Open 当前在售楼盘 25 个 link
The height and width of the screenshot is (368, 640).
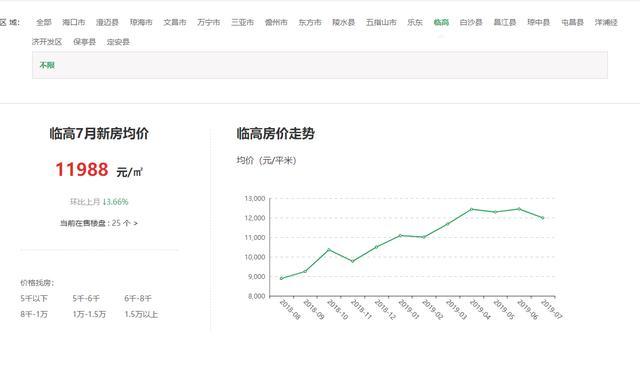click(99, 223)
